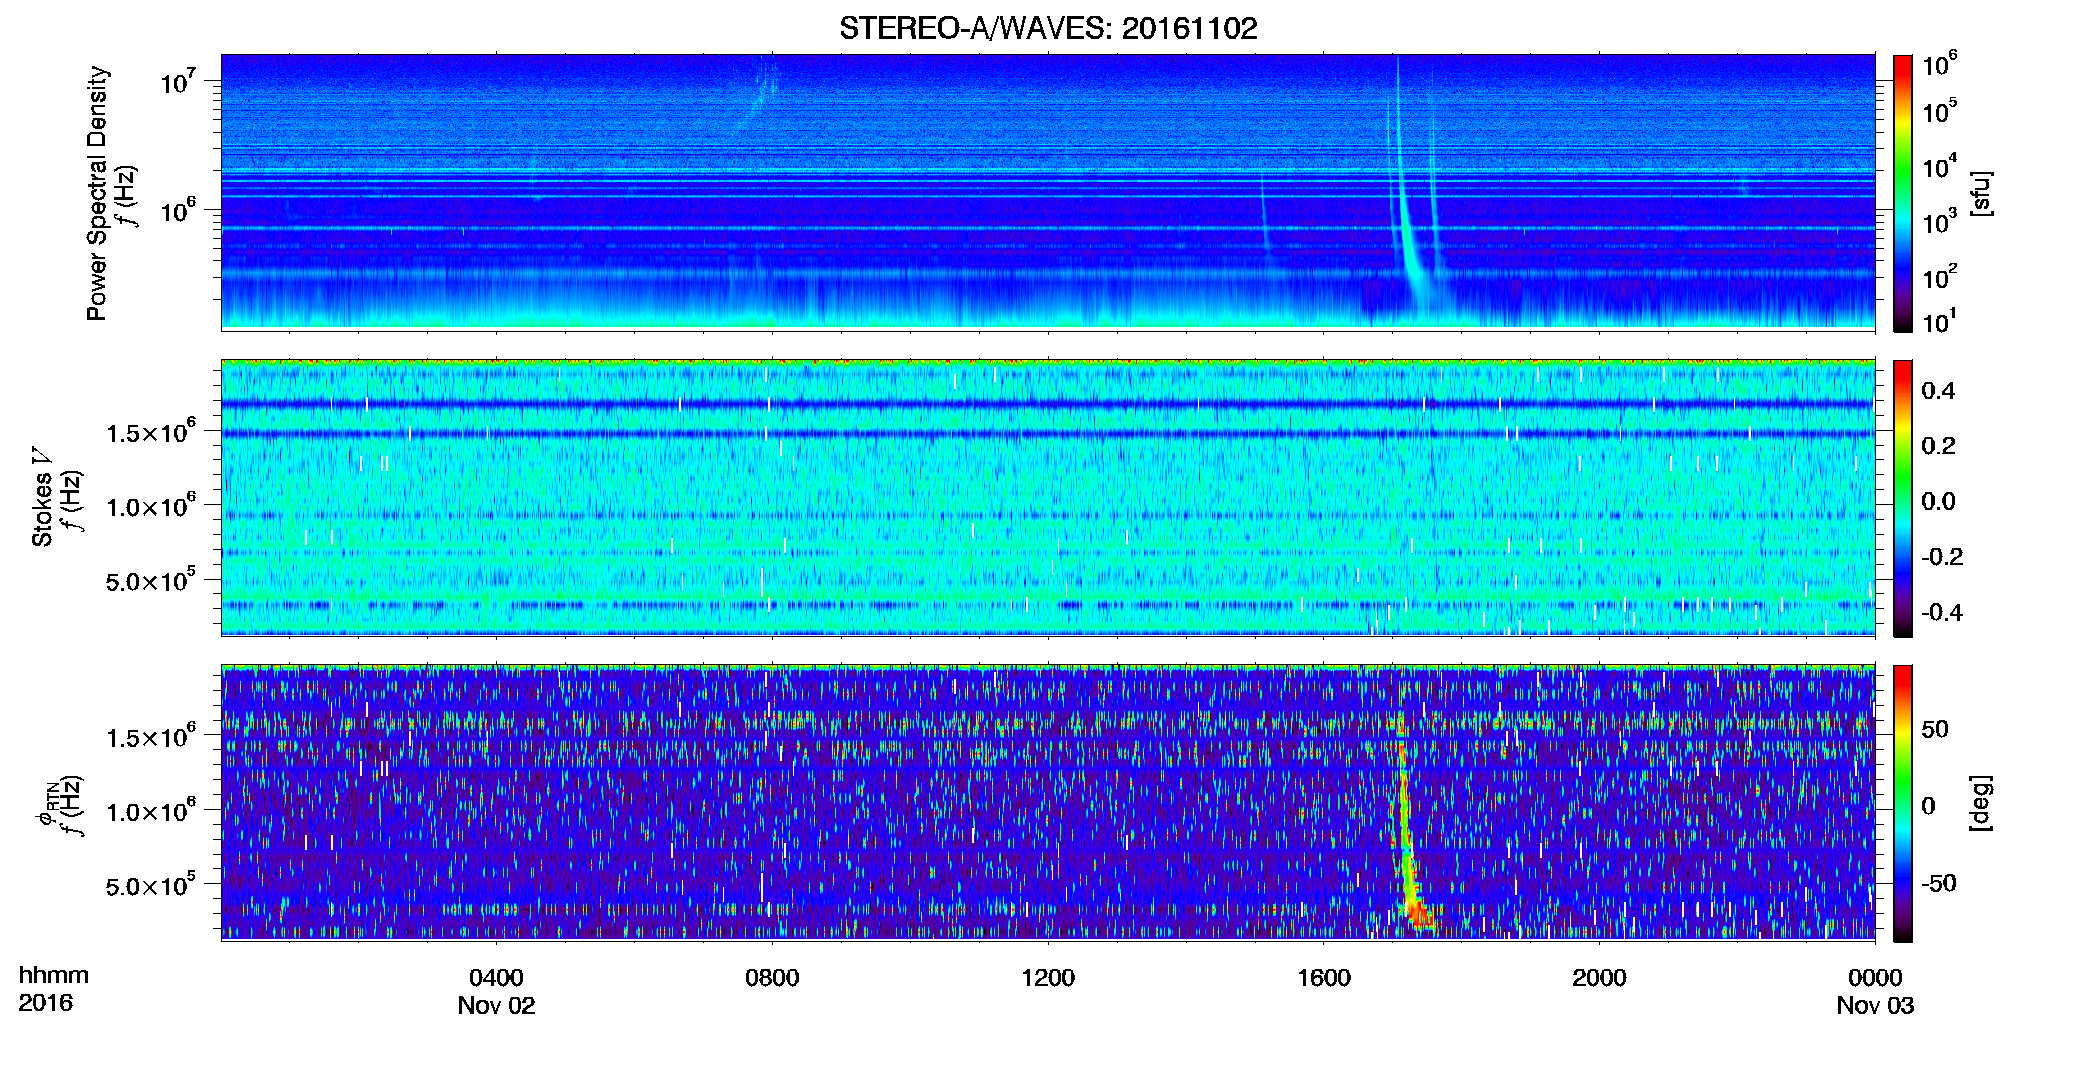Viewport: 2096px width, 1080px height.
Task: Select the Power Spectral Density axis label
Action: click(x=97, y=193)
